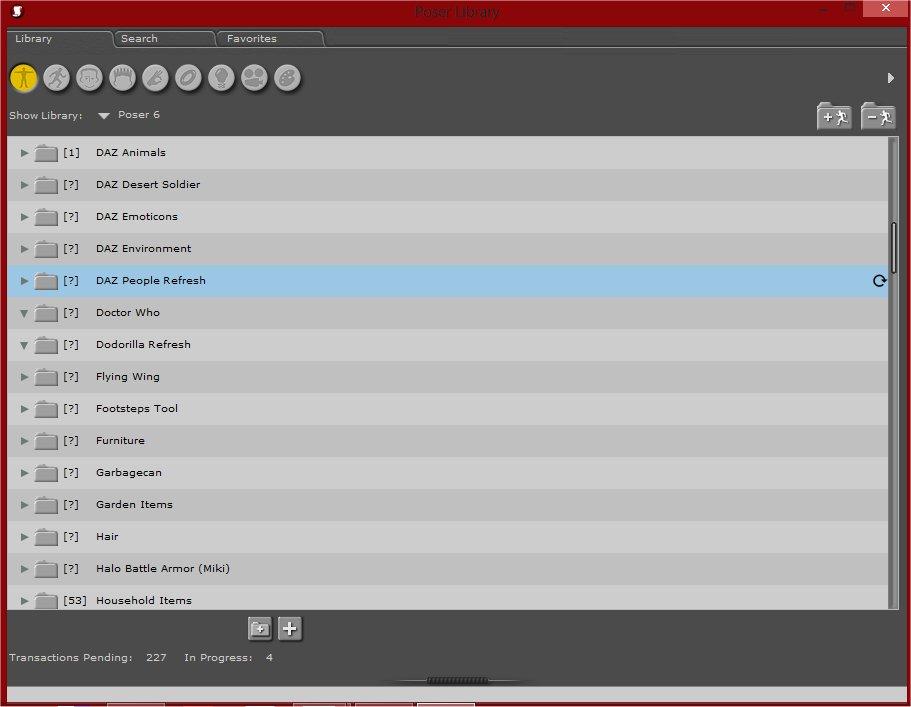Click the In Progress value 4

(x=270, y=658)
